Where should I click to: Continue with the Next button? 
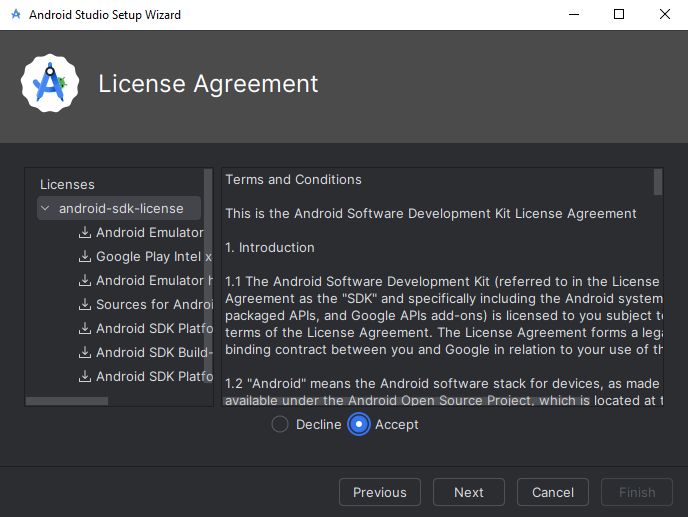[x=469, y=492]
